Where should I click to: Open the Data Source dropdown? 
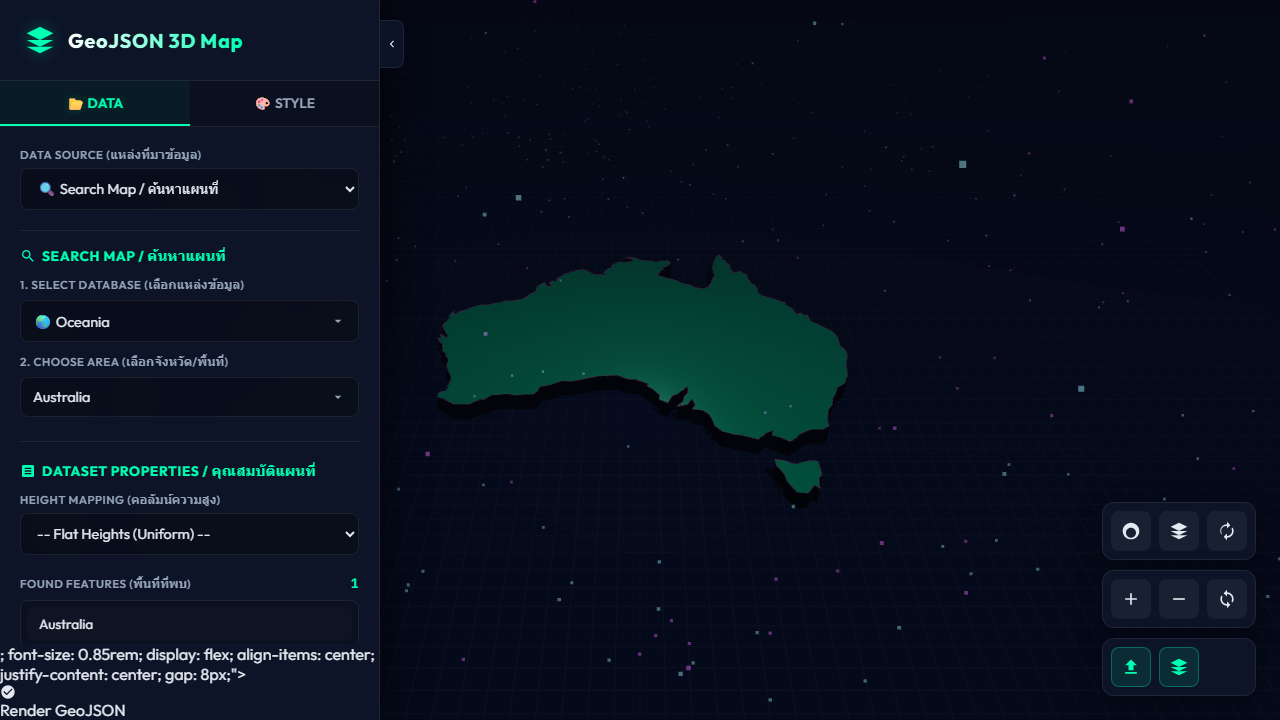click(189, 189)
